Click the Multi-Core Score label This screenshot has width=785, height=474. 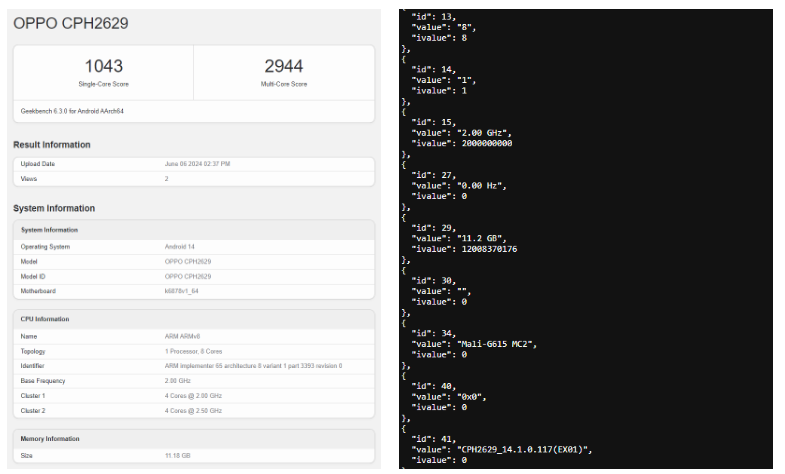pos(284,84)
